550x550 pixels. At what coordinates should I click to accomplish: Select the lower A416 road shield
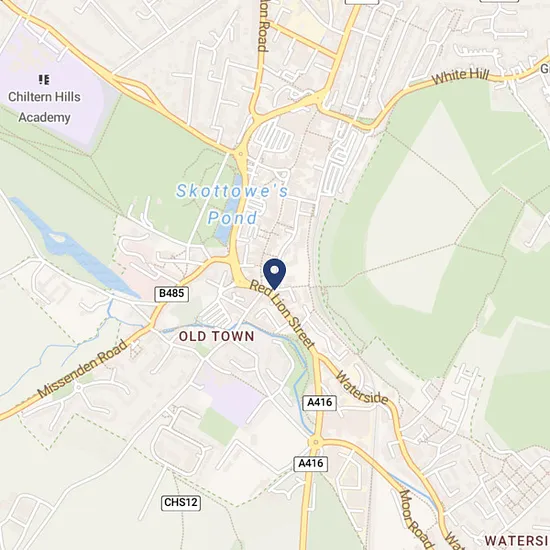[x=311, y=464]
